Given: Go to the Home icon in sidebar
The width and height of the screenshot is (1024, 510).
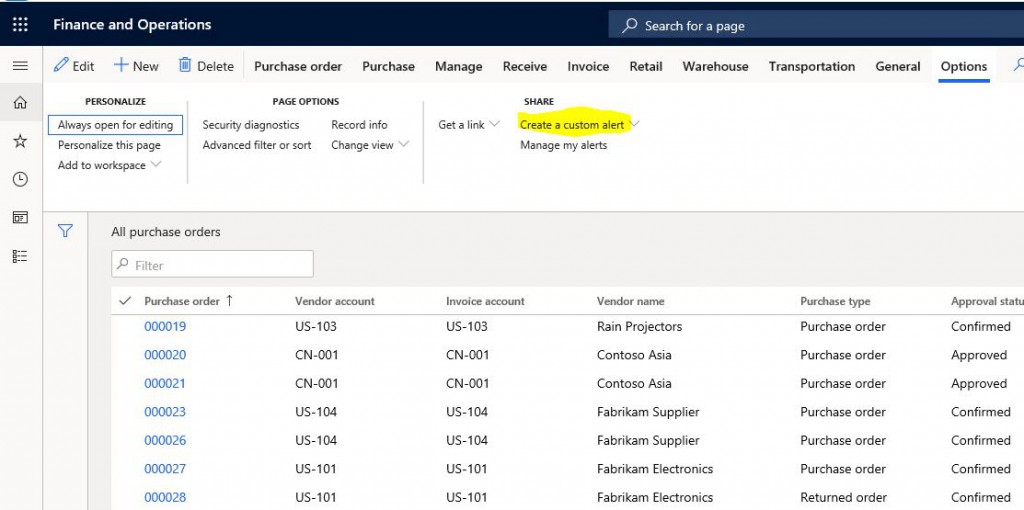Looking at the screenshot, I should 20,102.
